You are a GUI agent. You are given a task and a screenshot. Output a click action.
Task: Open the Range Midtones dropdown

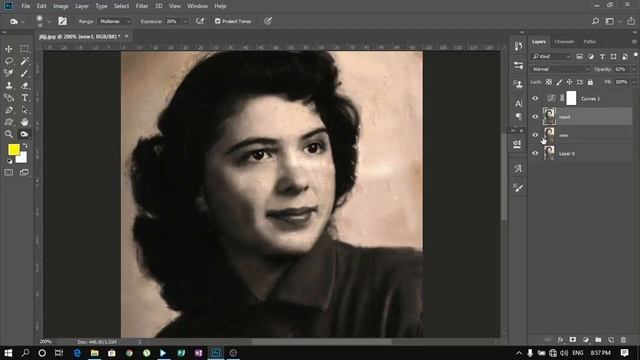click(x=115, y=21)
